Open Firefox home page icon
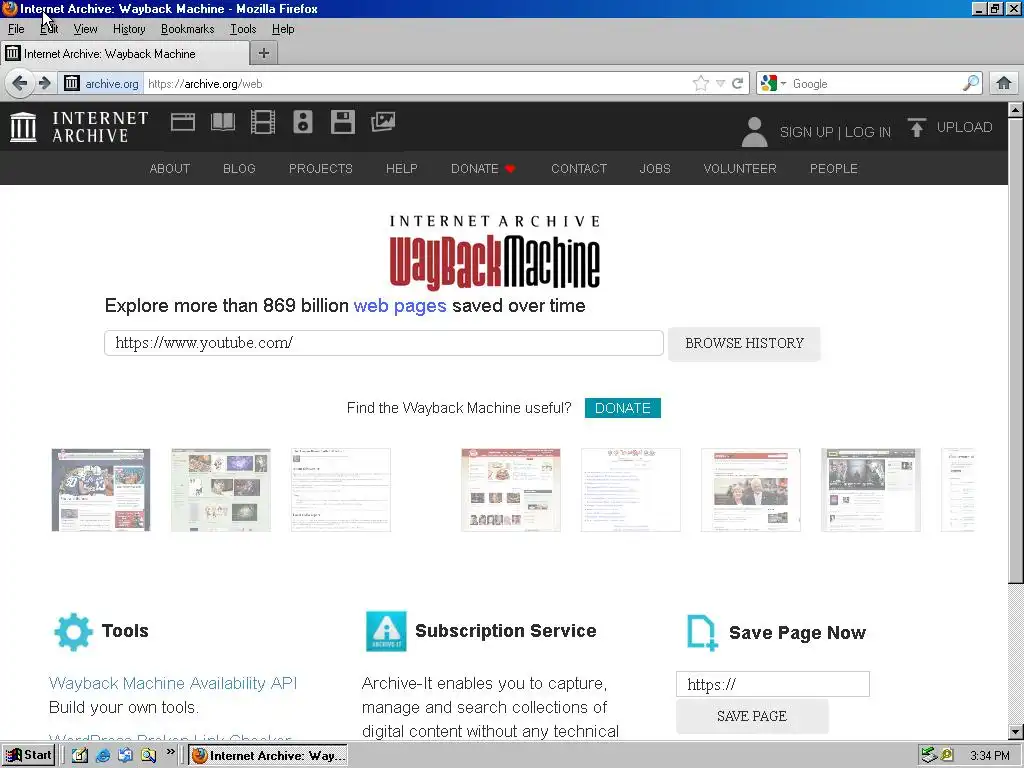 click(1004, 83)
